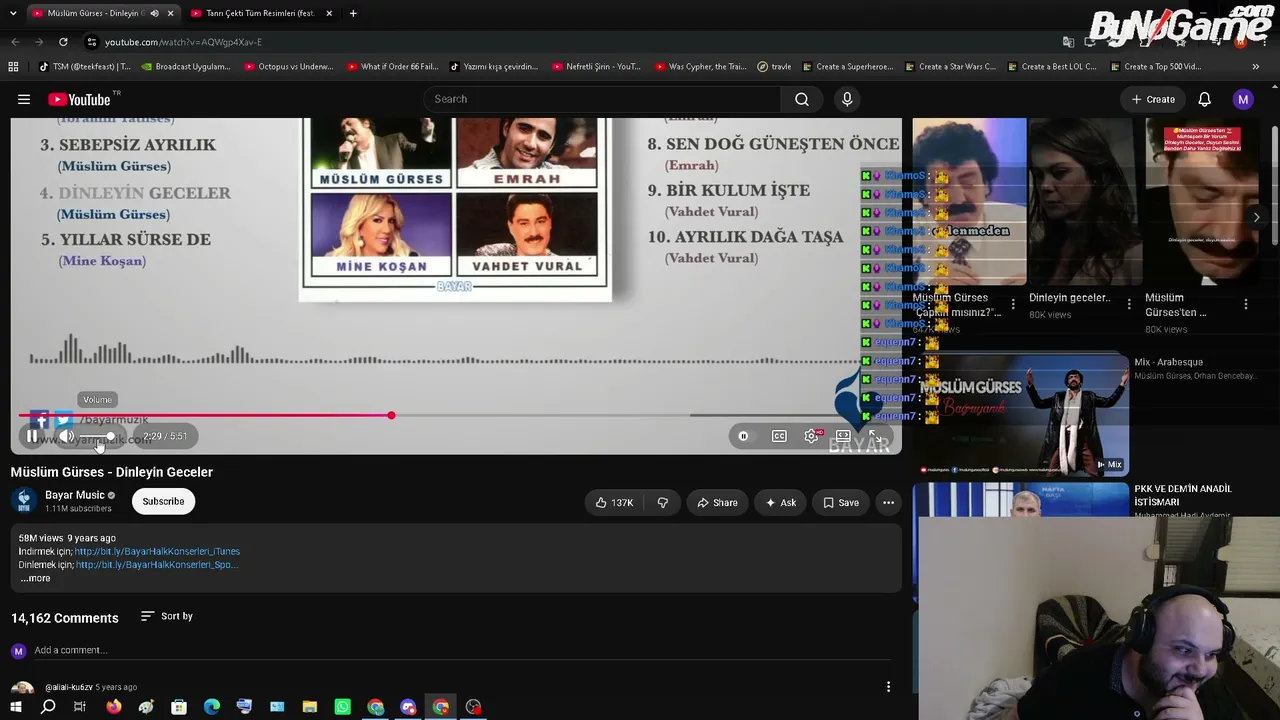
Task: Open options for the @aliali-ku6zv comment
Action: (x=888, y=687)
